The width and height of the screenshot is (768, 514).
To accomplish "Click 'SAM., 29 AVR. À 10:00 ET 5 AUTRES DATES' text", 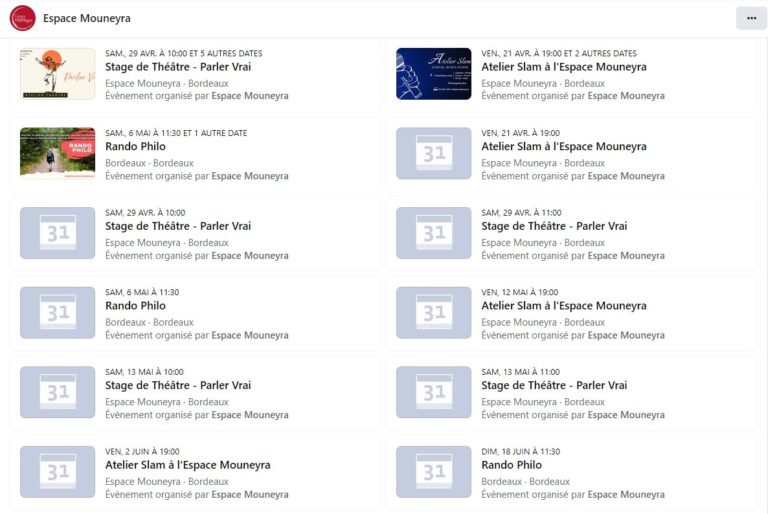I will click(184, 53).
